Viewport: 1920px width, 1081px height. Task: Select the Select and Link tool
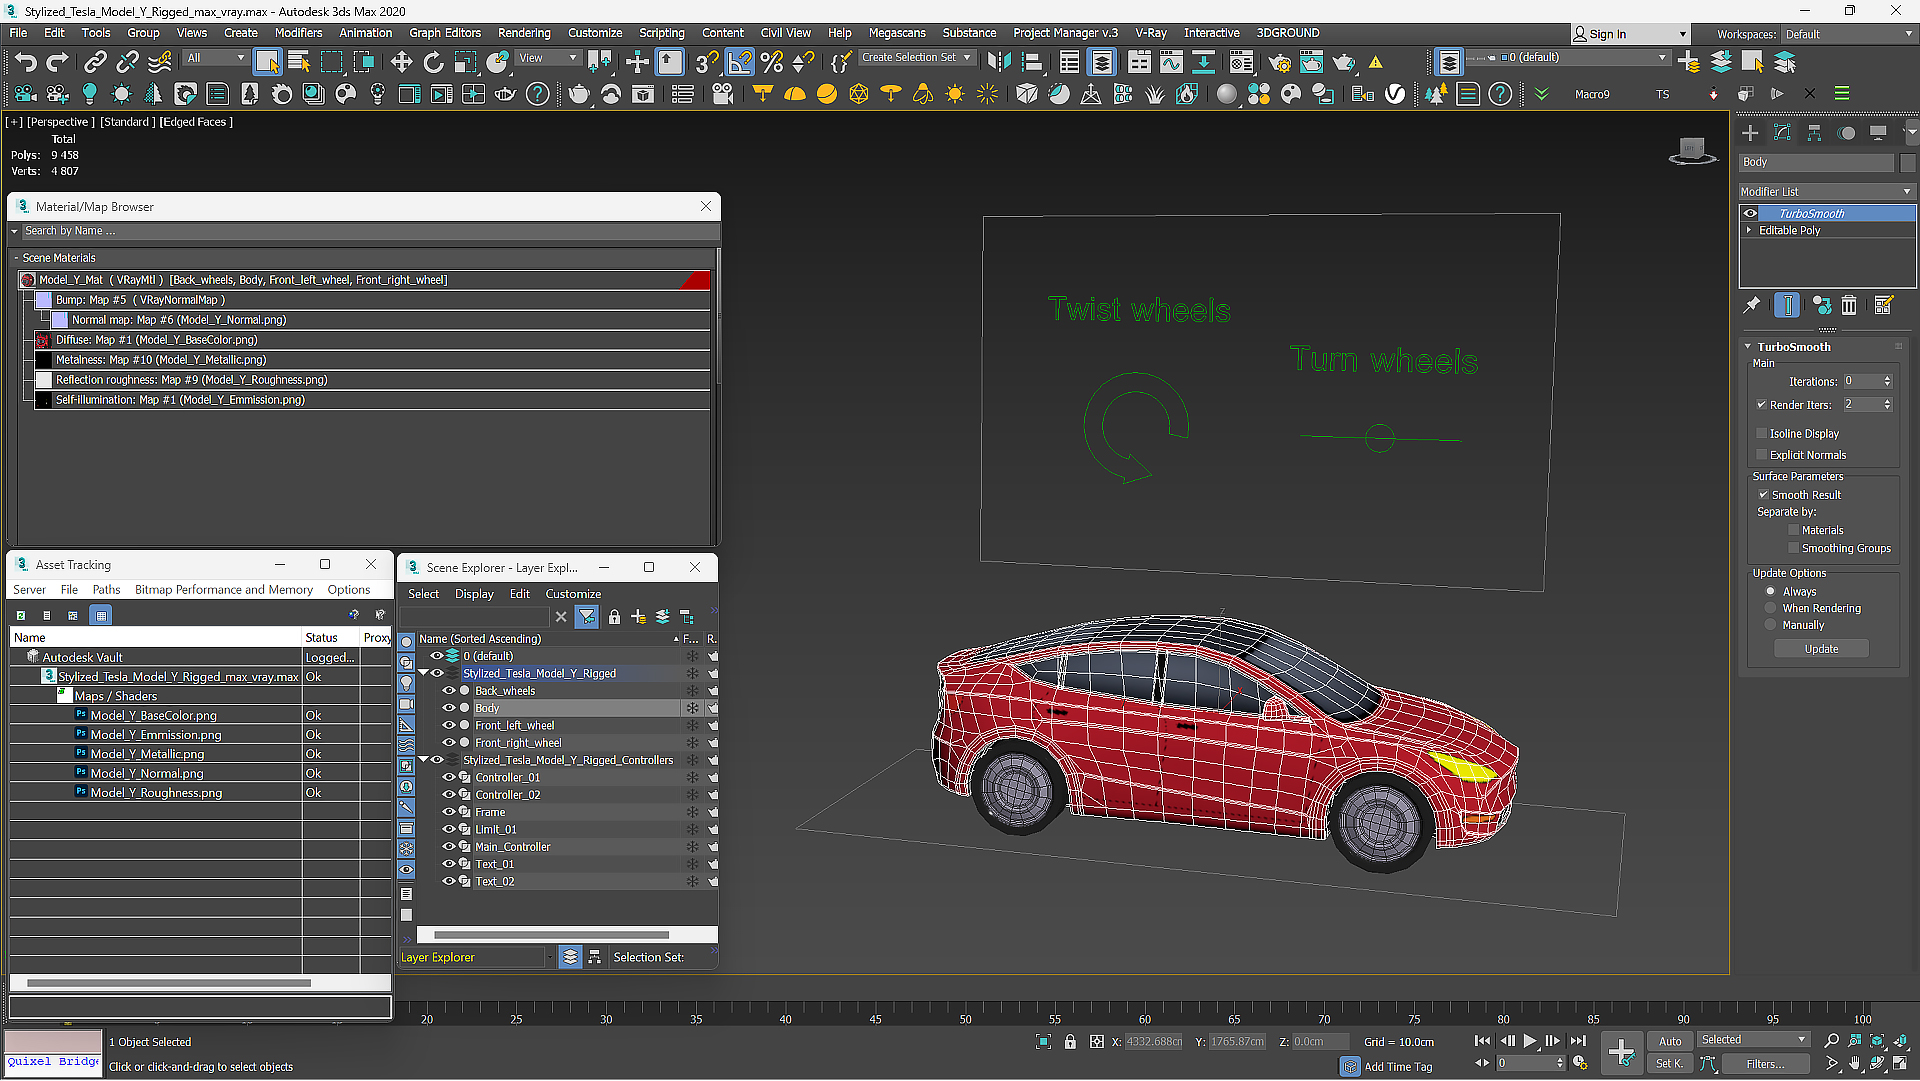[95, 62]
